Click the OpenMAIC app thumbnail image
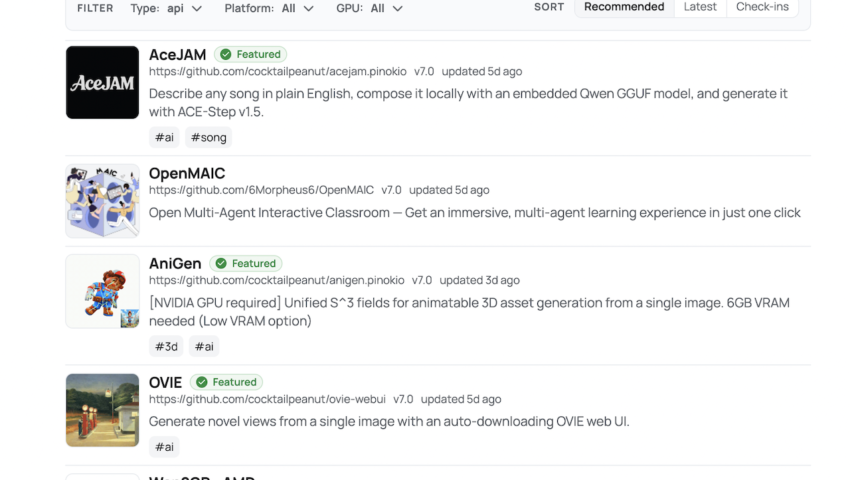The width and height of the screenshot is (850, 480). [102, 201]
